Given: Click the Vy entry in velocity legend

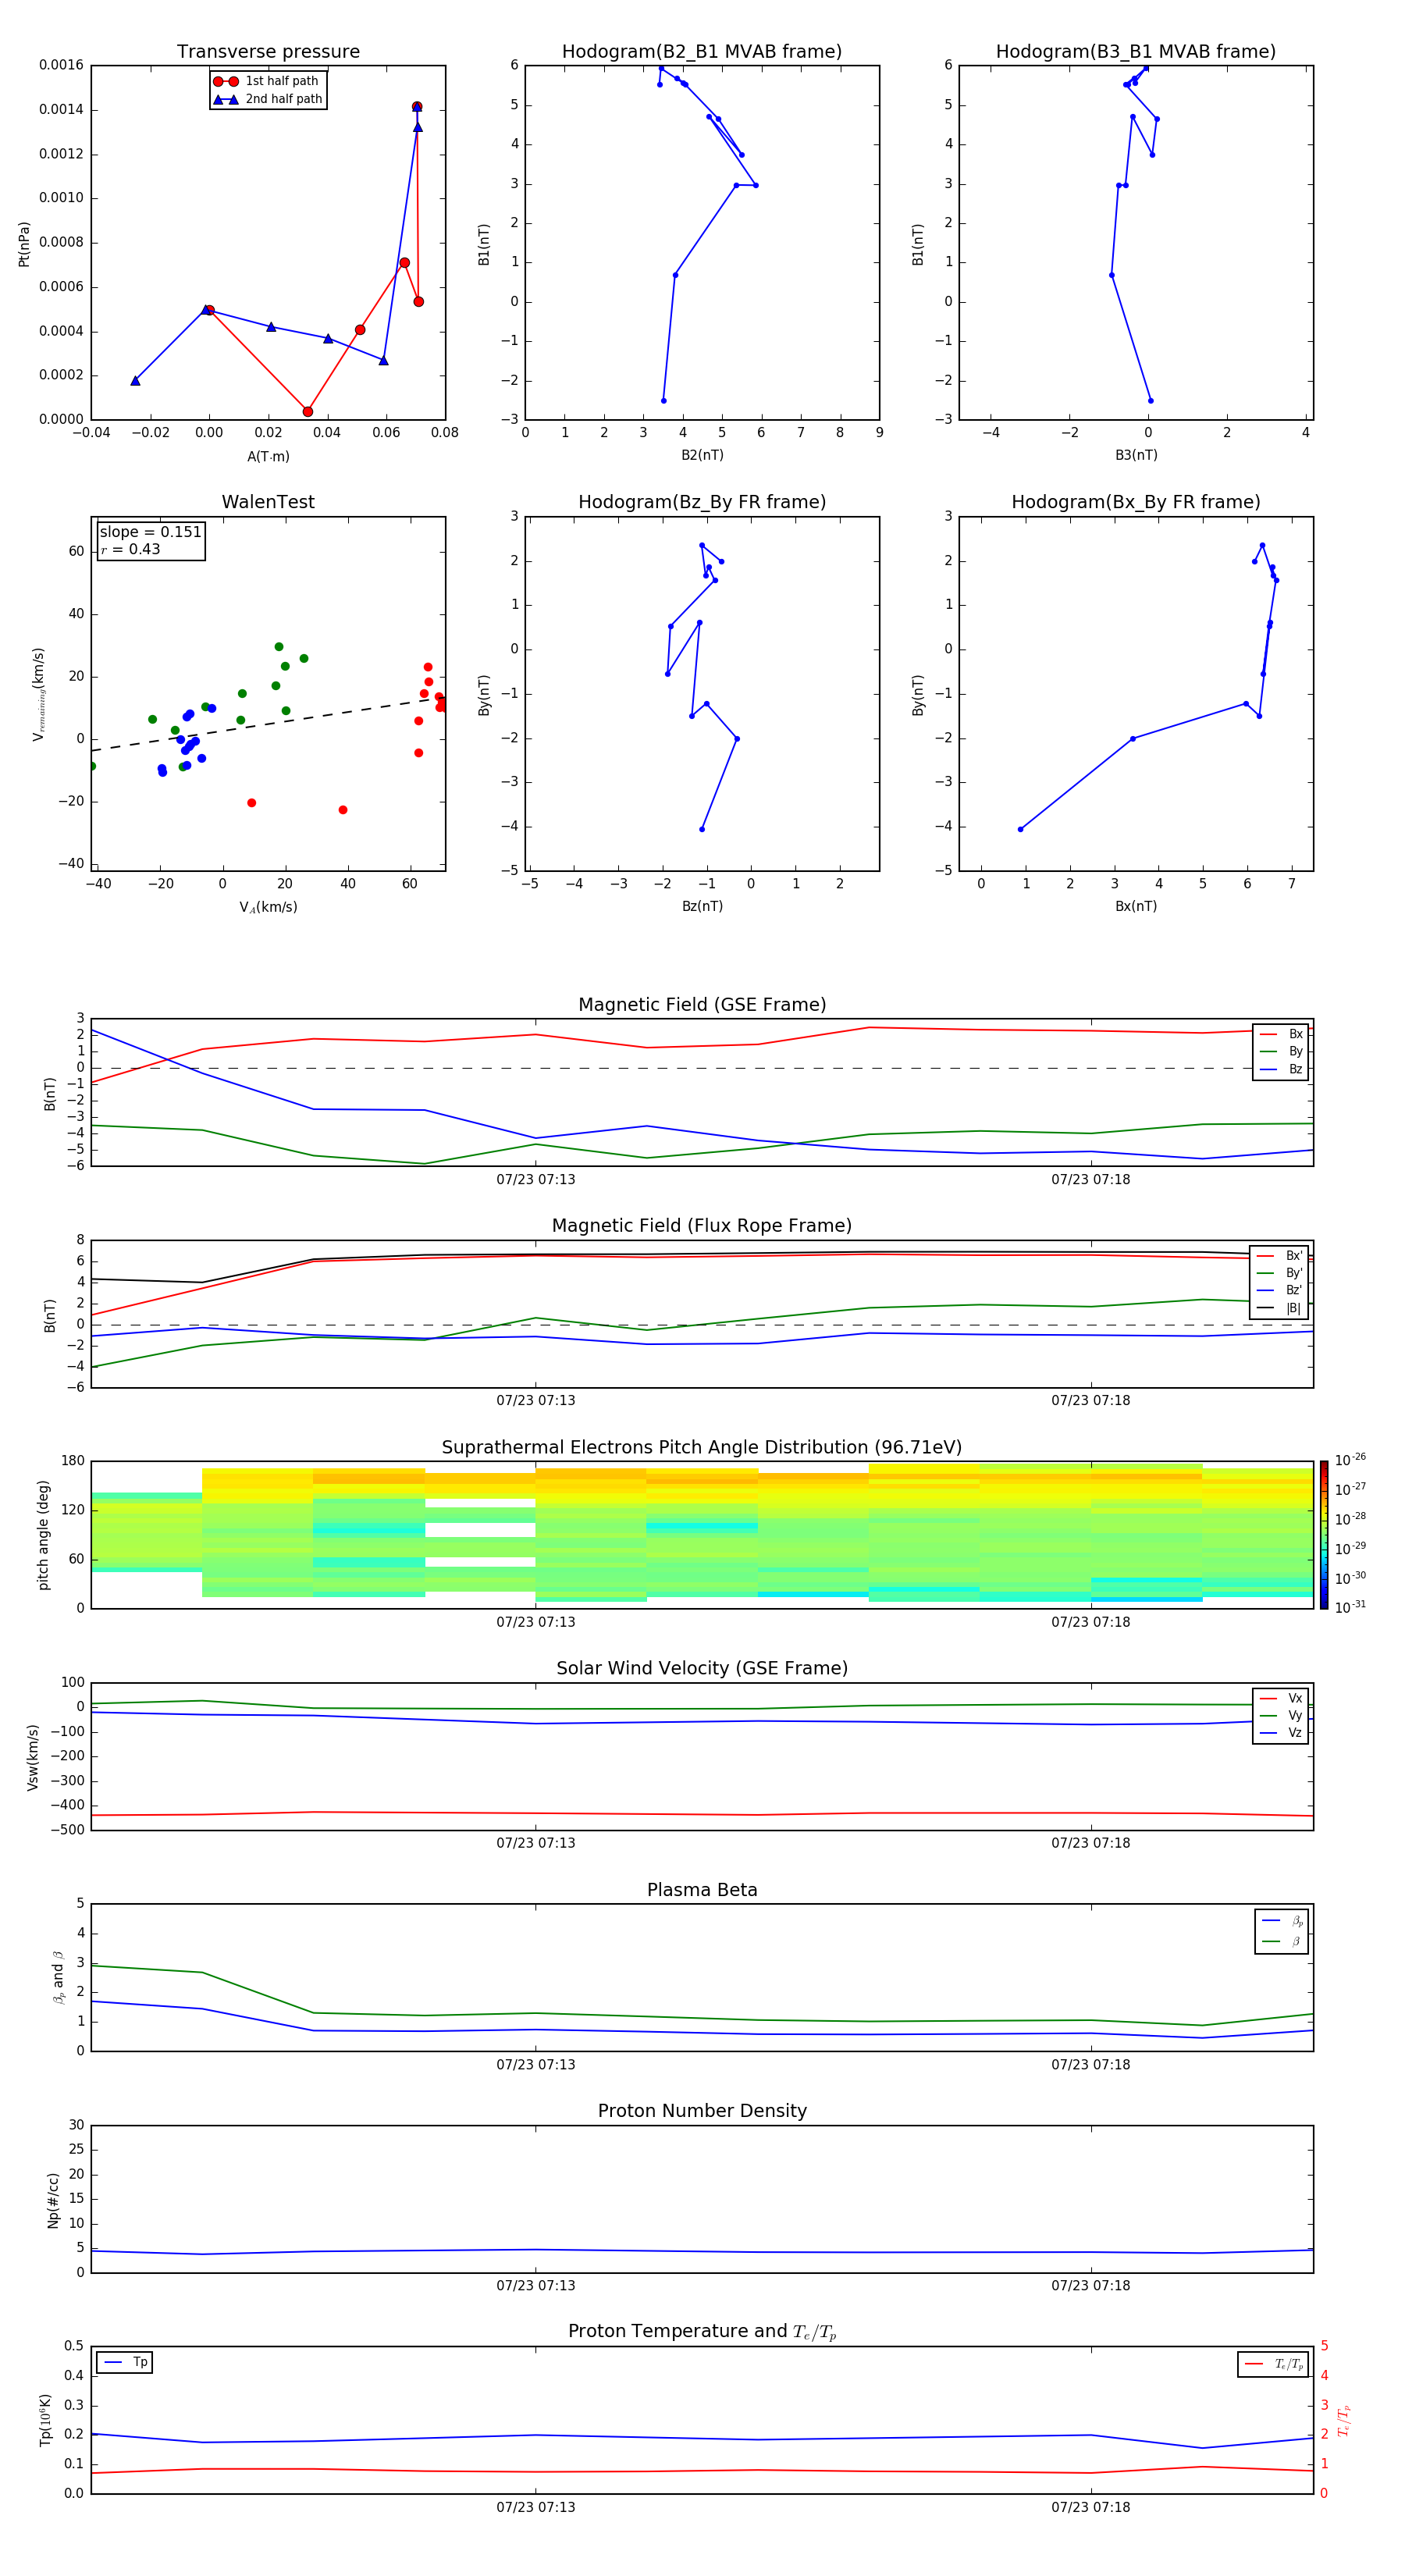Looking at the screenshot, I should pos(1281,1715).
